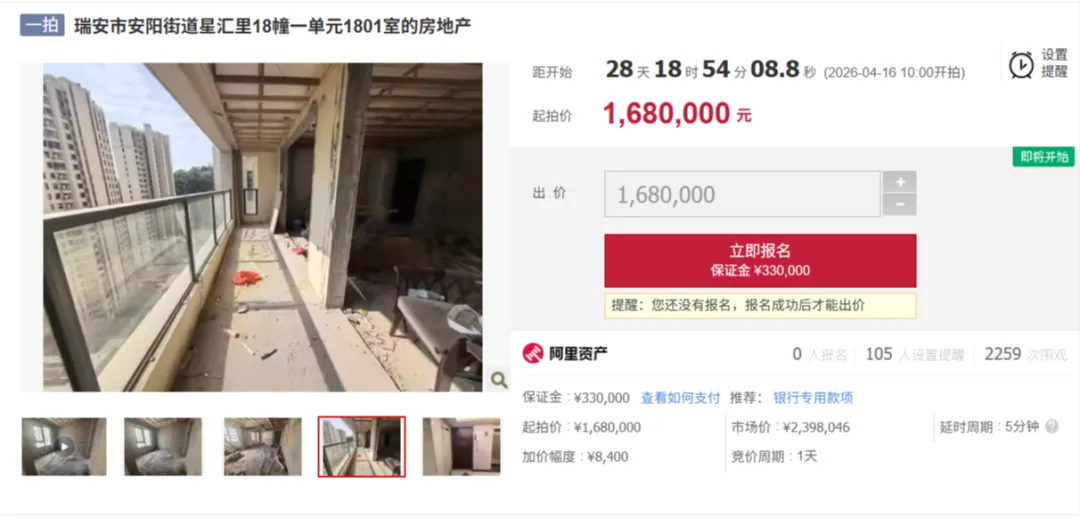1080x519 pixels.
Task: Click the magnifier zoom icon on photo
Action: pyautogui.click(x=499, y=379)
